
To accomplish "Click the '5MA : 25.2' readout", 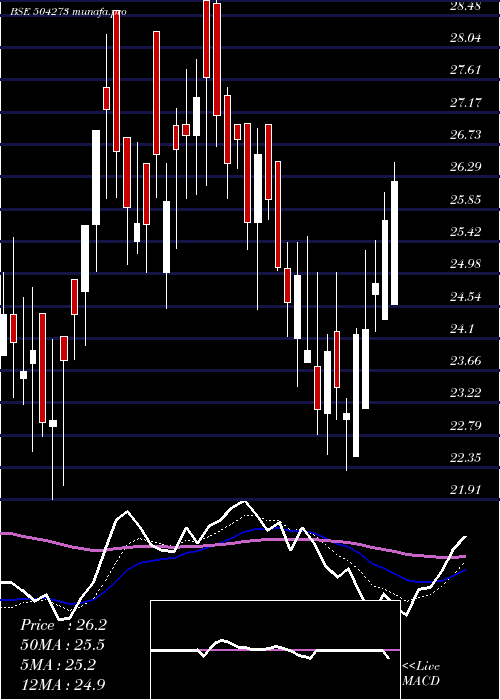I will 58,665.
